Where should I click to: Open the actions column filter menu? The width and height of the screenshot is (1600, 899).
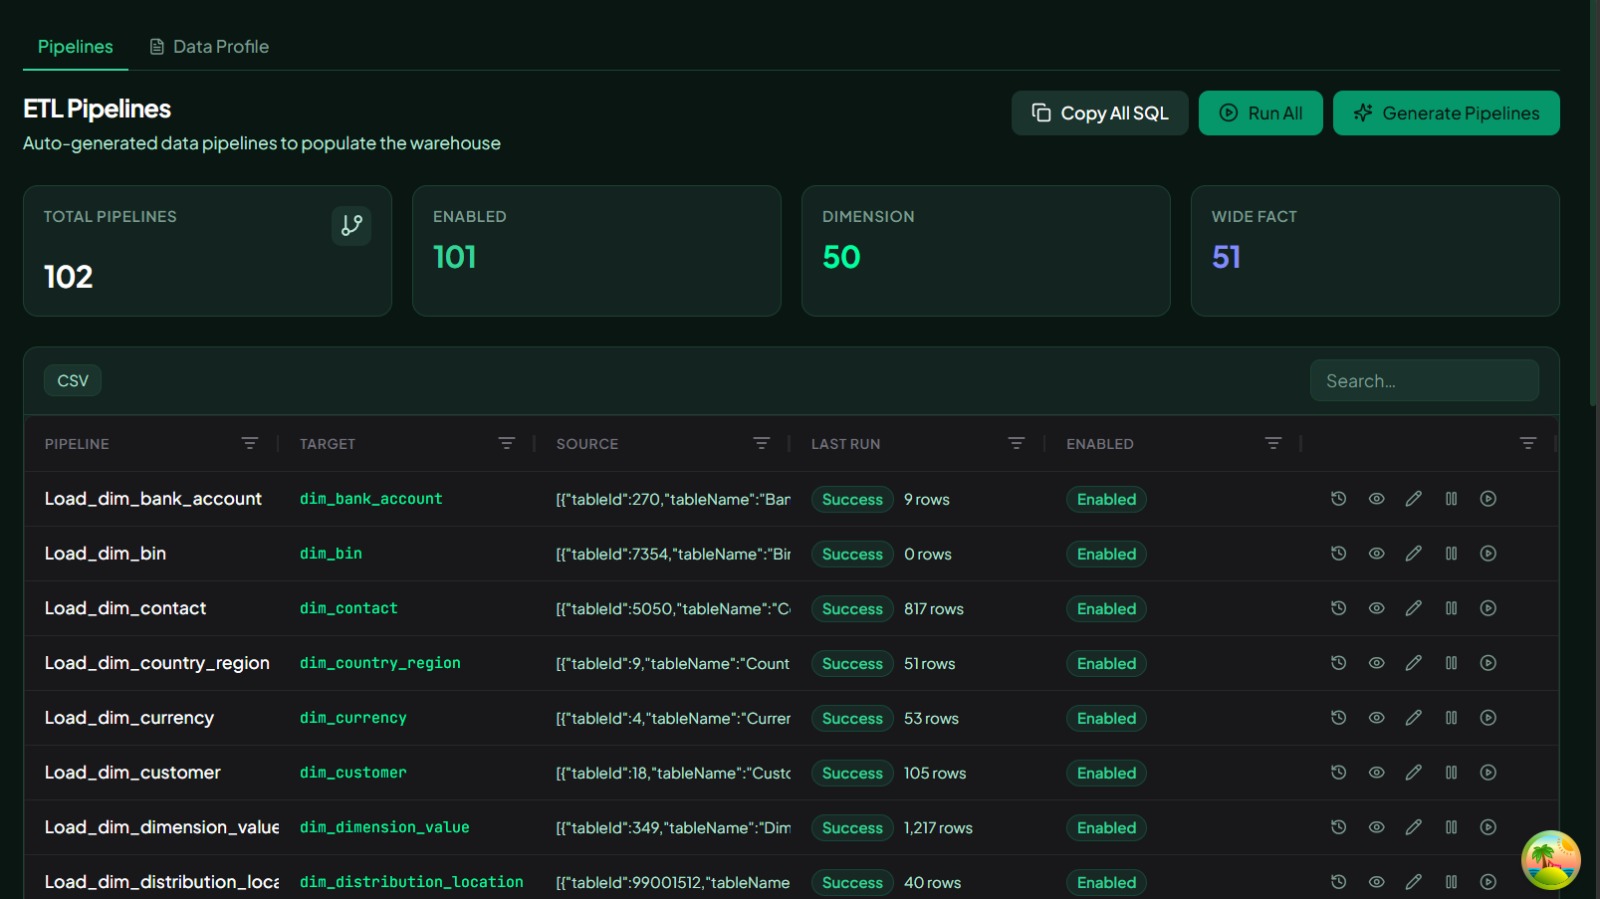pos(1528,443)
